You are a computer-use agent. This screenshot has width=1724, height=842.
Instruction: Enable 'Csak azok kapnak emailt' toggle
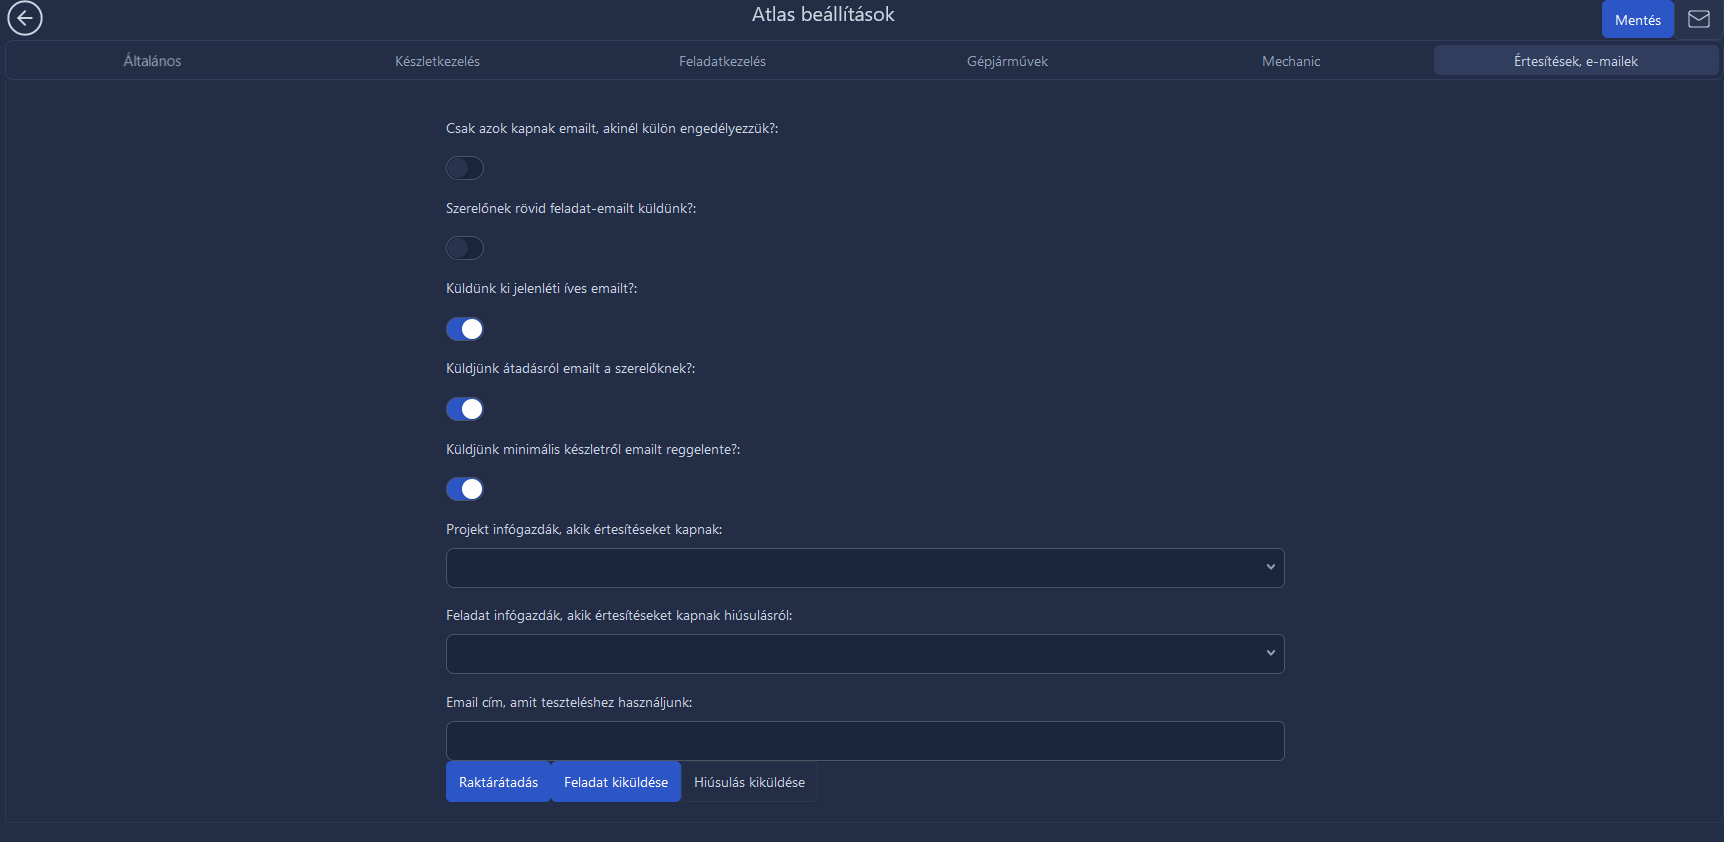coord(465,168)
